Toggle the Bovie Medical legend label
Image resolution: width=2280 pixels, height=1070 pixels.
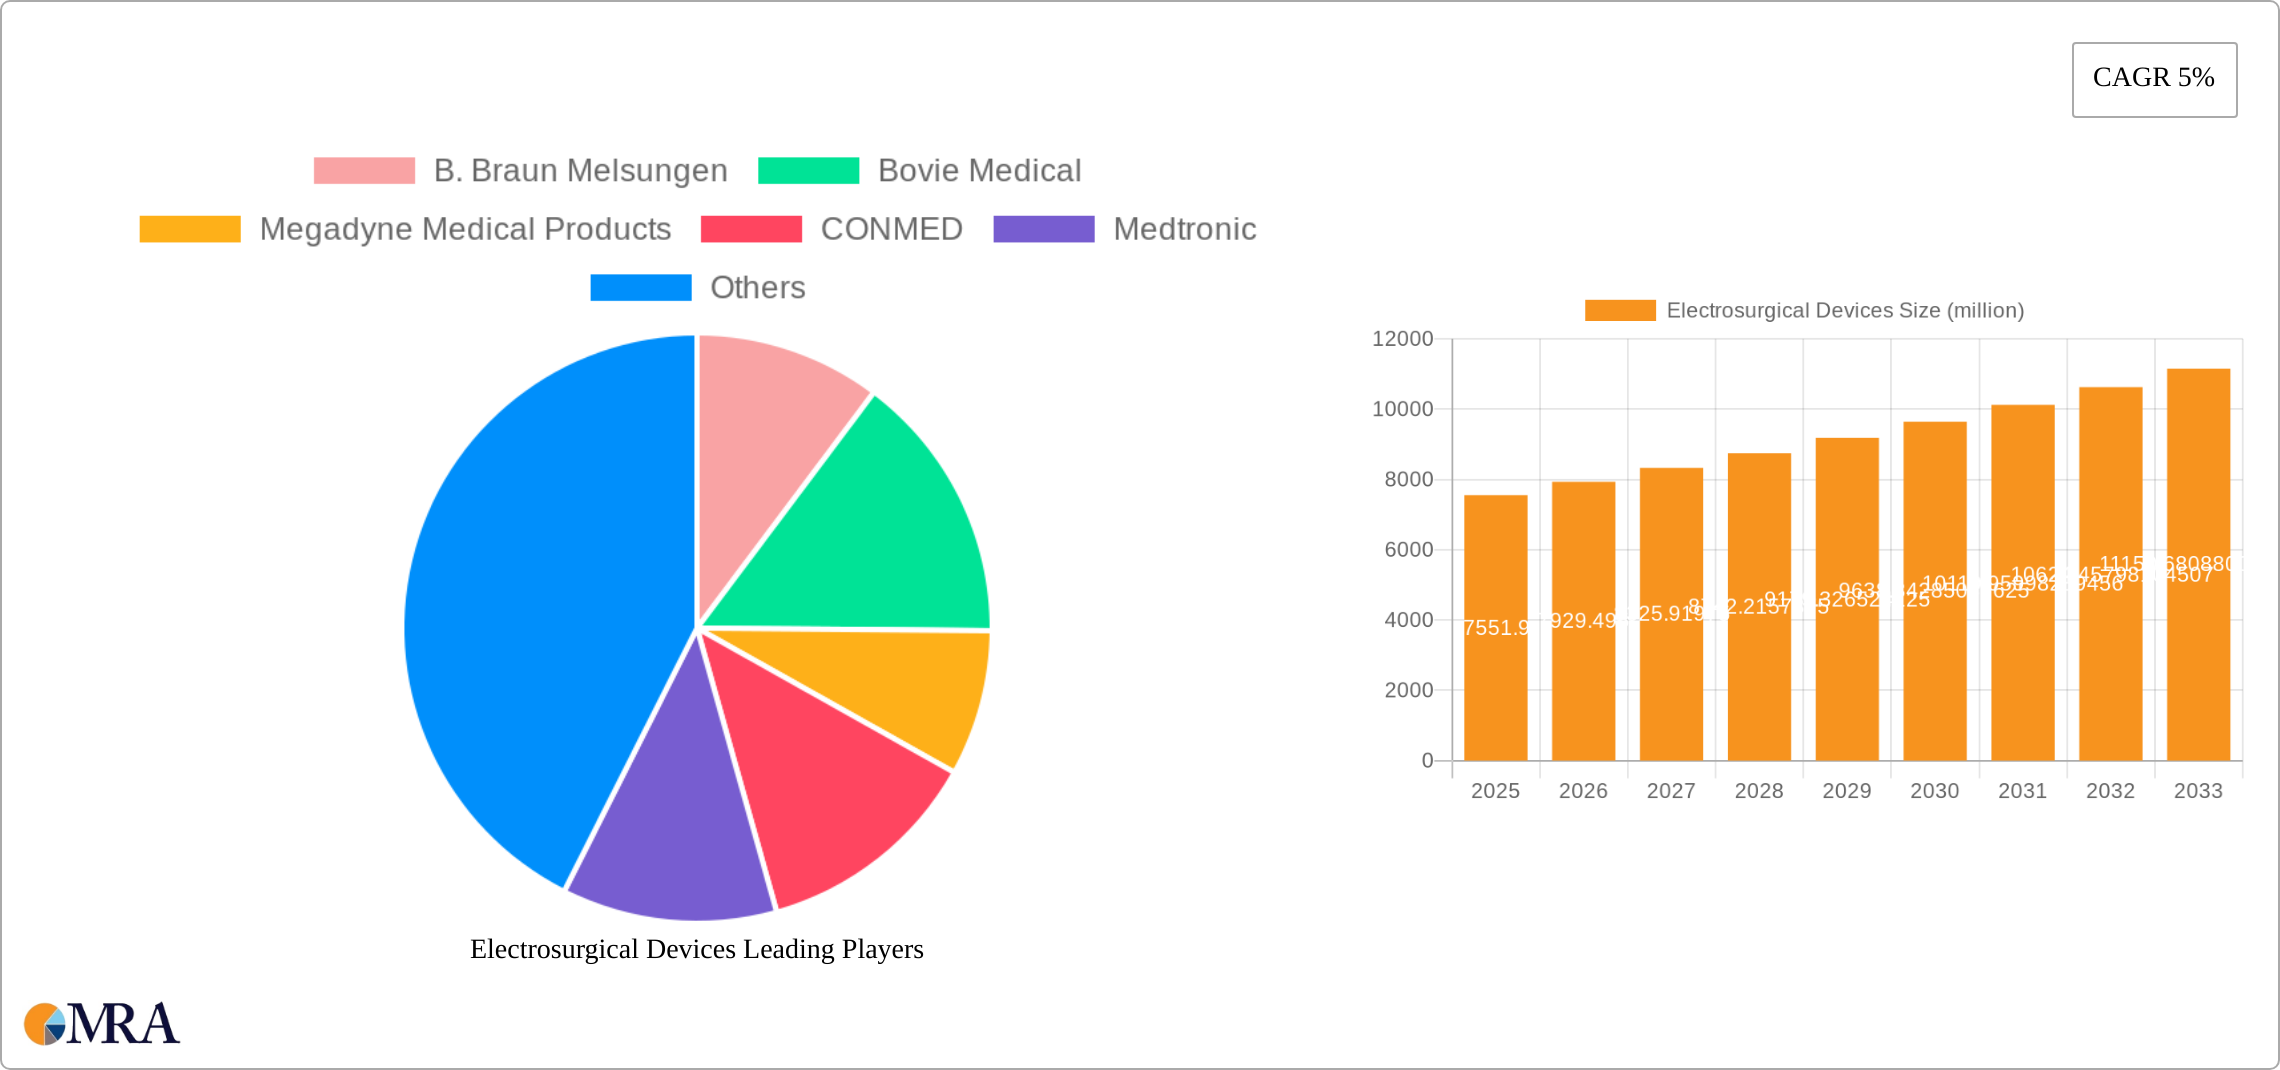[980, 171]
